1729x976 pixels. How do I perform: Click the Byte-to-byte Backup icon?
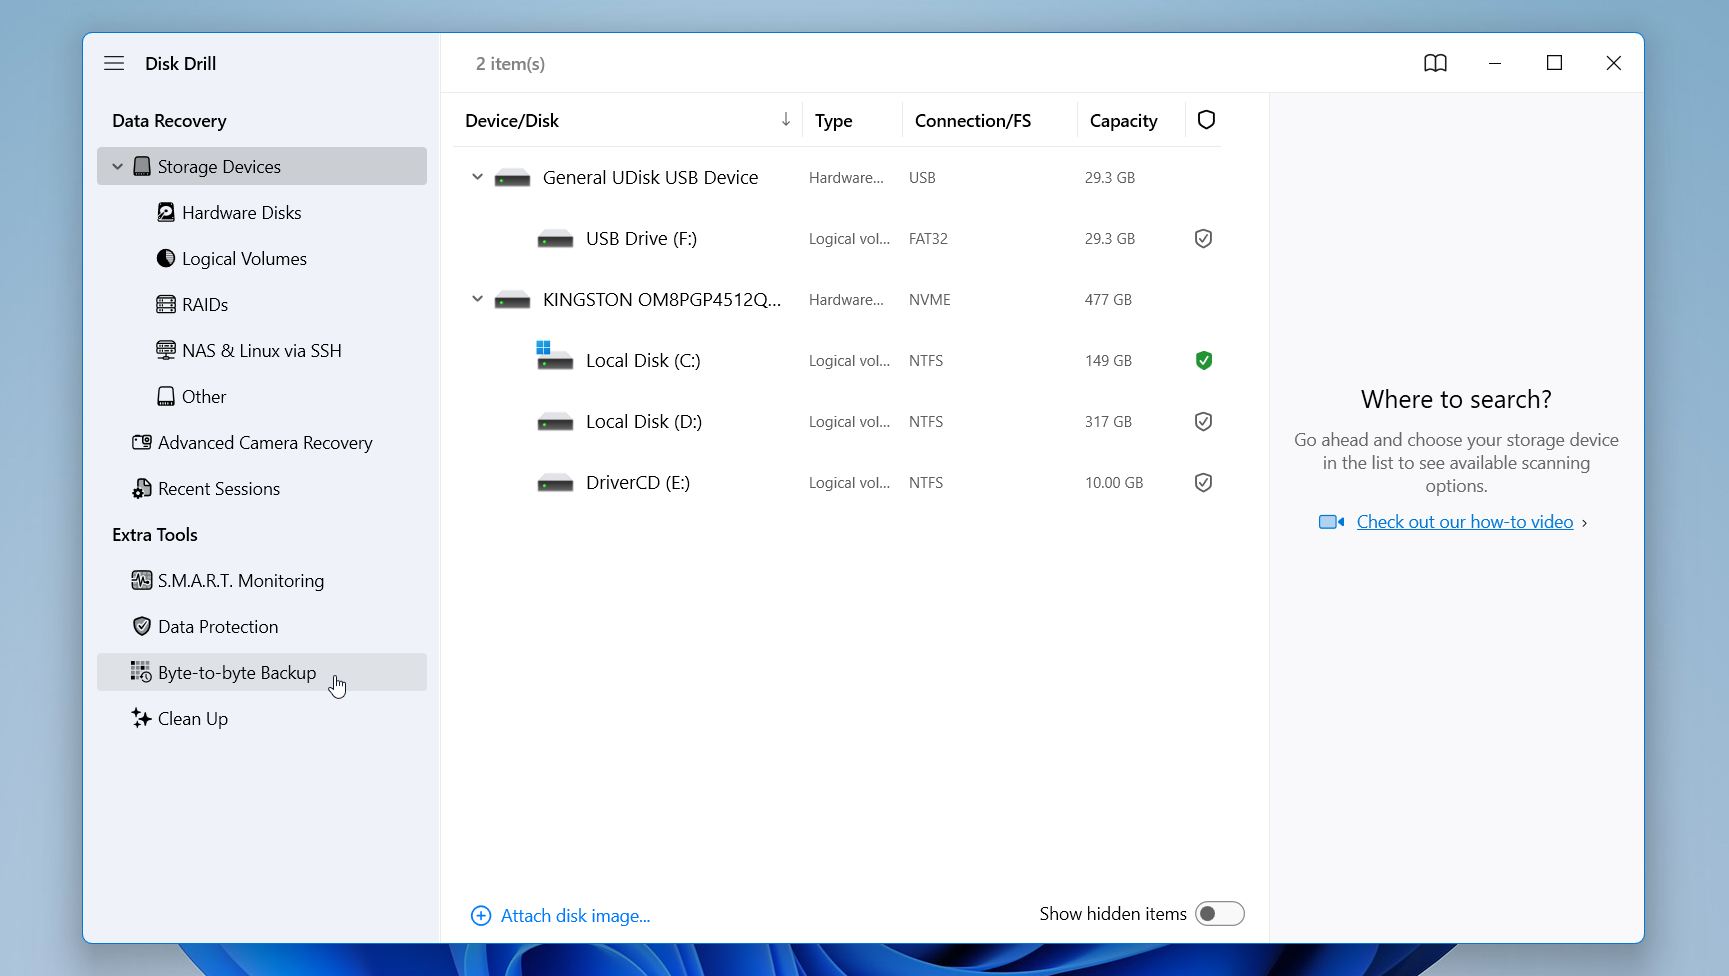tap(141, 672)
